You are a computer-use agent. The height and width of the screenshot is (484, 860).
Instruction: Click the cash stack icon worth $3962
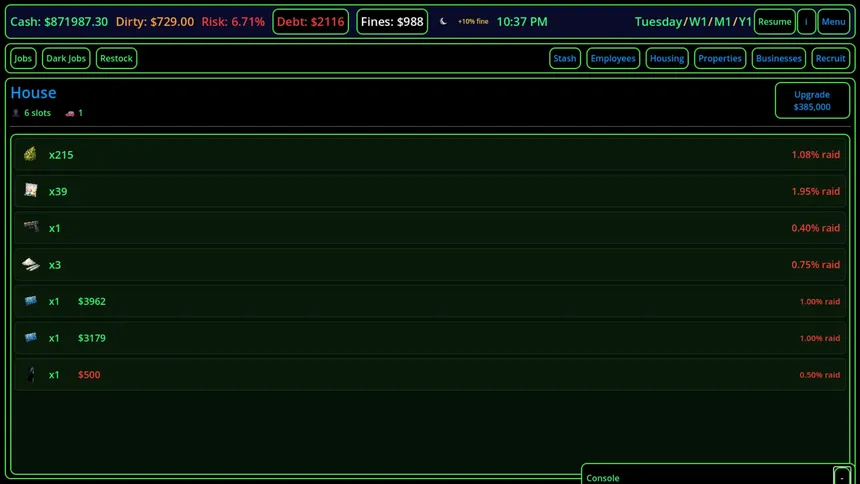coord(30,301)
